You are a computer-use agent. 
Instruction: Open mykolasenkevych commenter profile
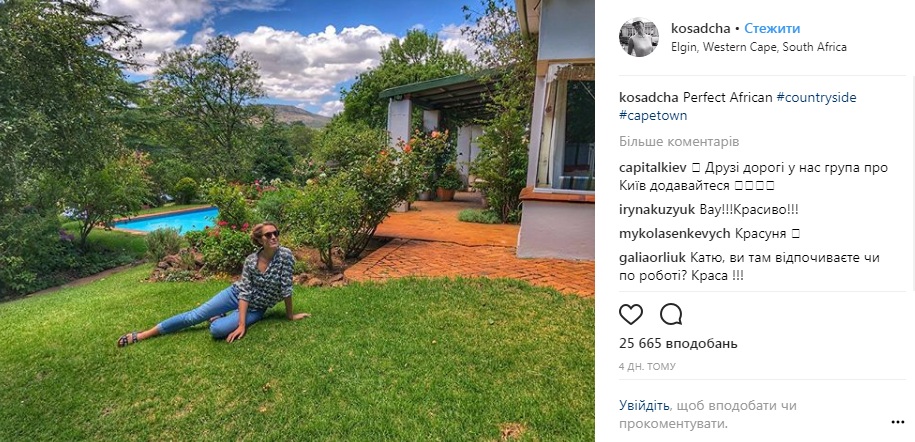(675, 234)
